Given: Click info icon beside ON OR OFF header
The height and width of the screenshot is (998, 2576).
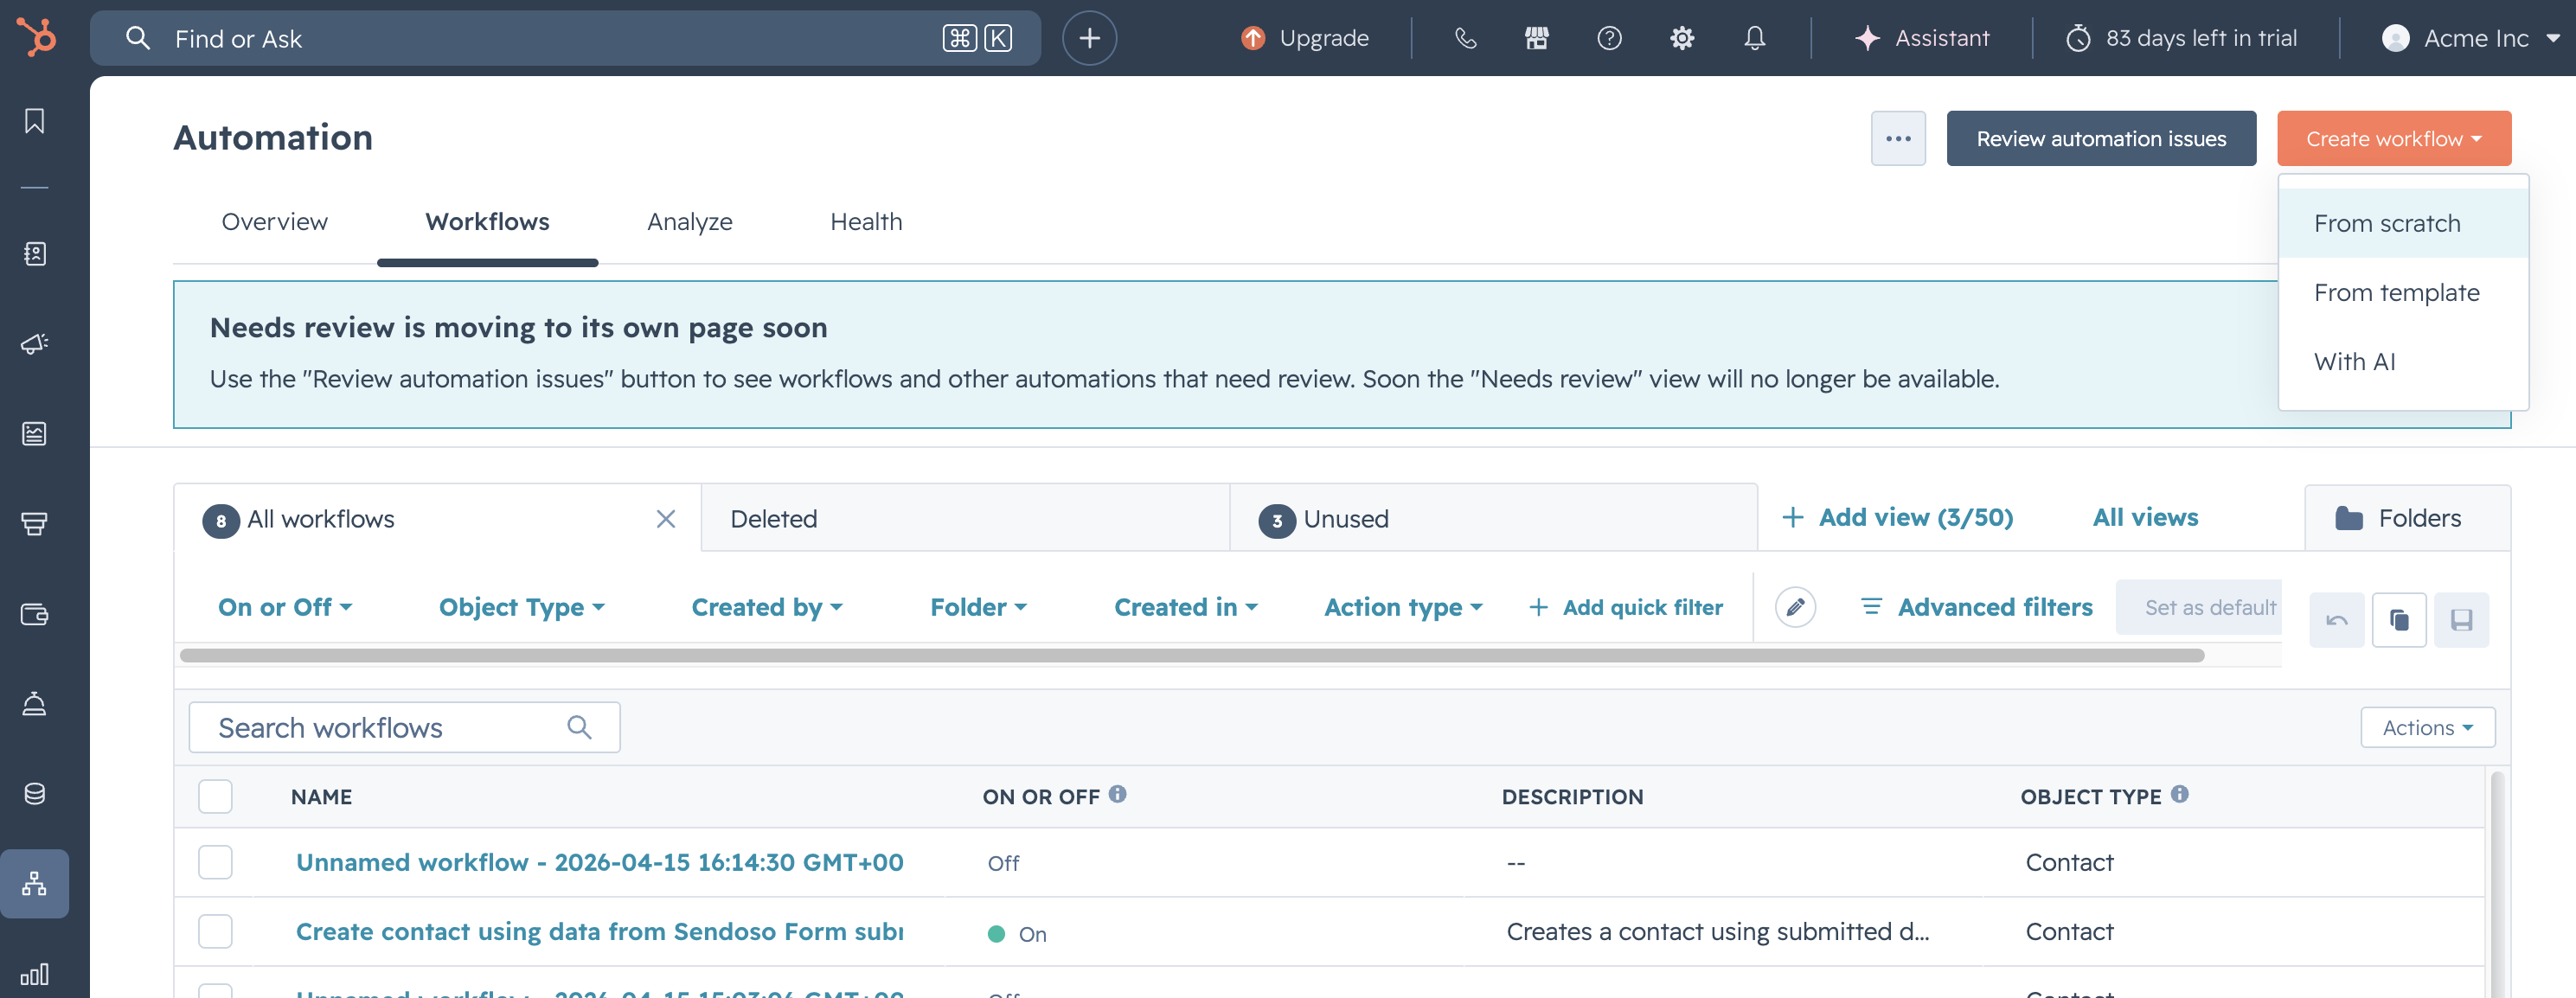Looking at the screenshot, I should click(x=1117, y=794).
